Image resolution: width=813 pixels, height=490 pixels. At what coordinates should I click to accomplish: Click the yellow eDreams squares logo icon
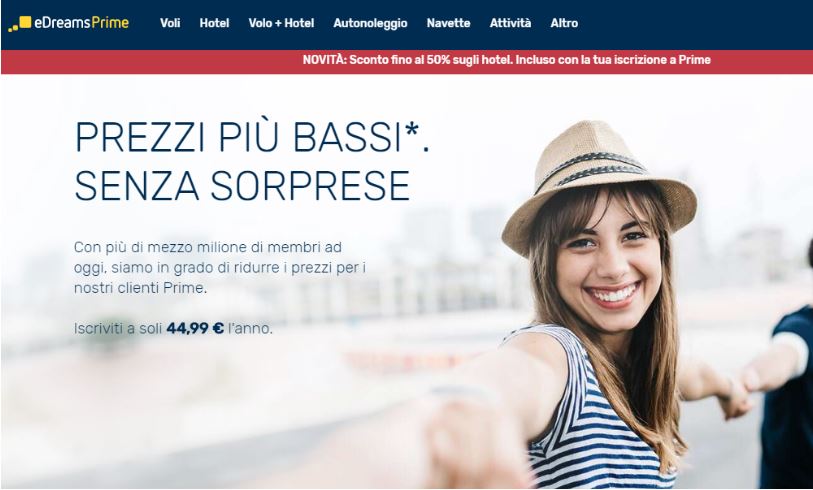pos(20,24)
